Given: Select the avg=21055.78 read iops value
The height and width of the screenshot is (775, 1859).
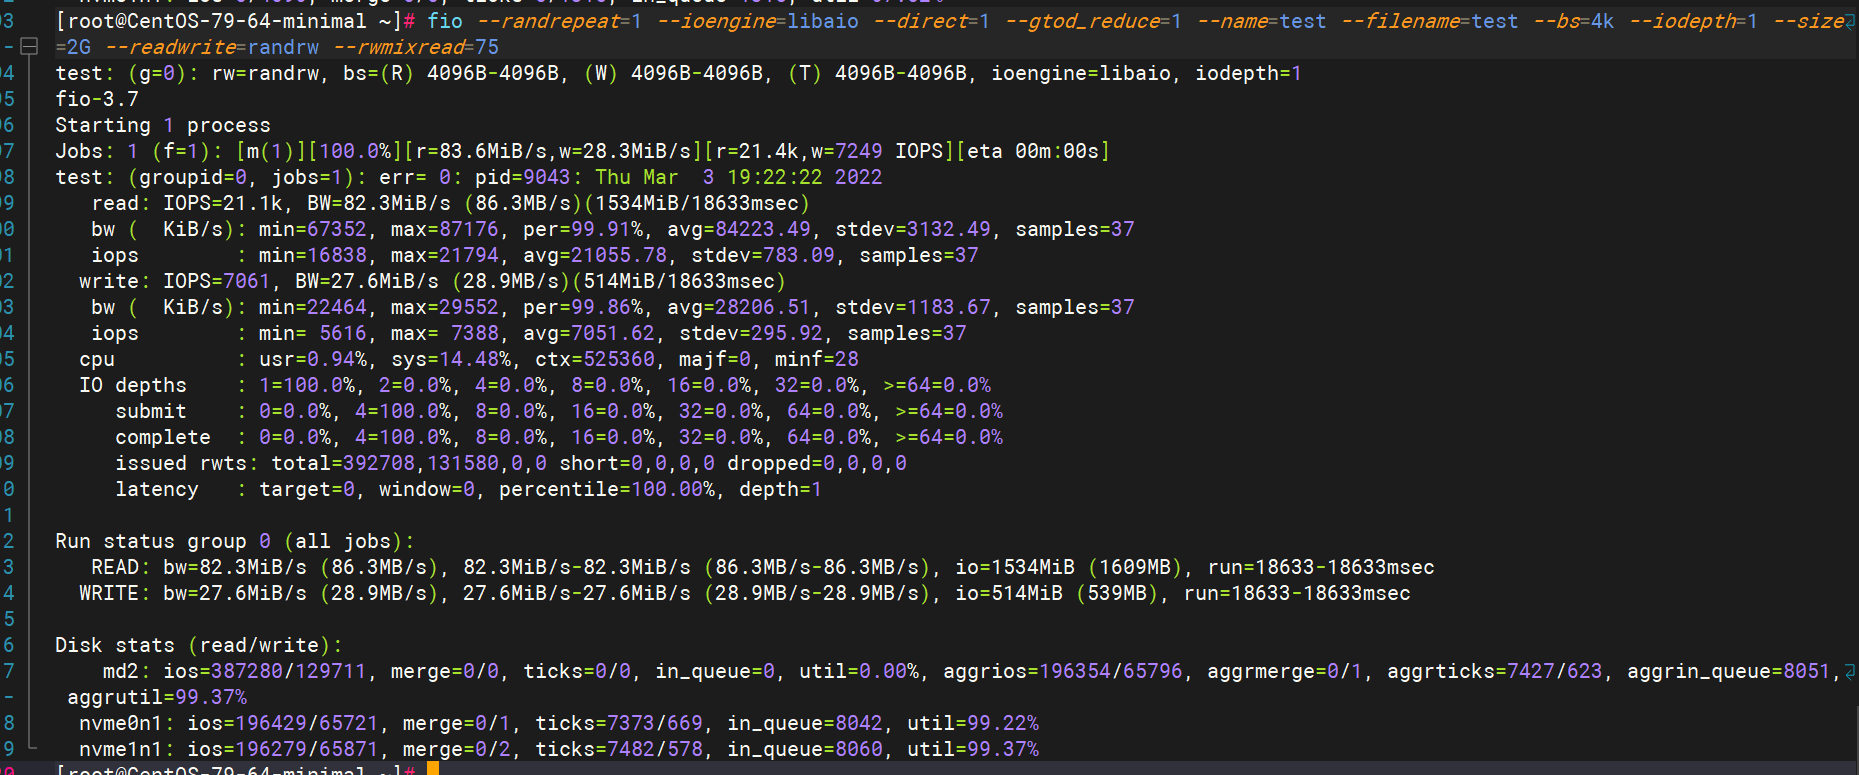Looking at the screenshot, I should click(595, 255).
